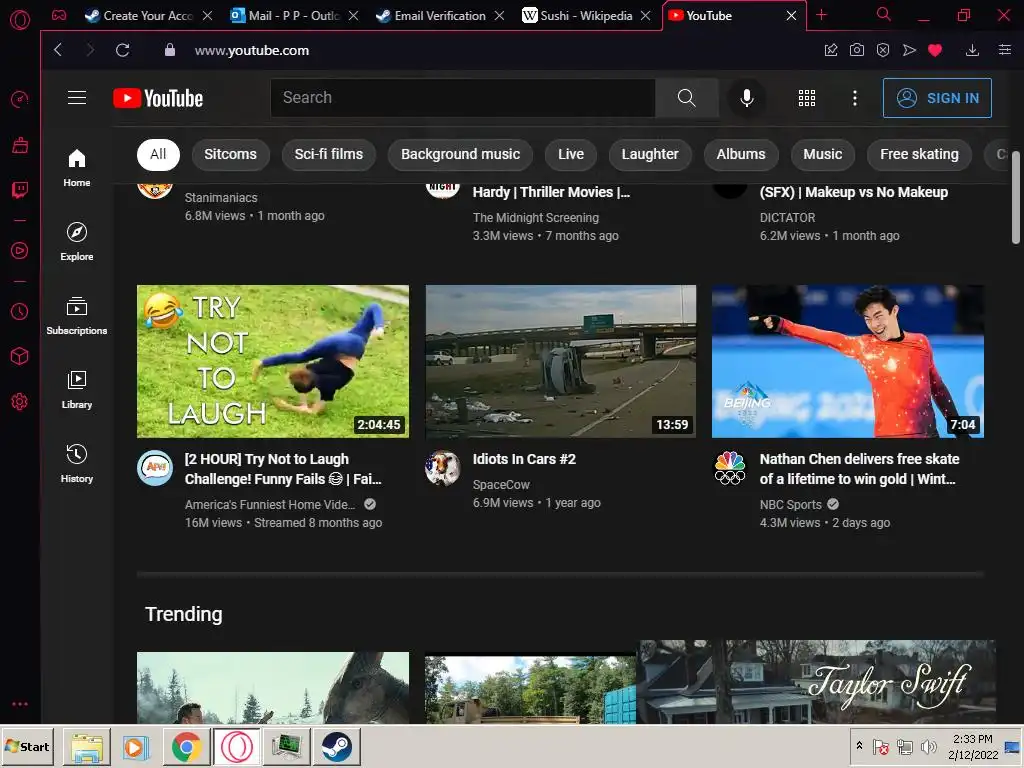Reload the current page

[122, 50]
